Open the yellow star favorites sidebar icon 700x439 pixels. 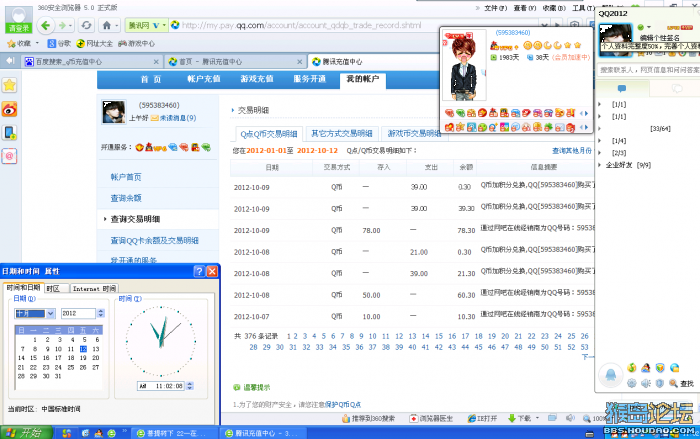(9, 85)
